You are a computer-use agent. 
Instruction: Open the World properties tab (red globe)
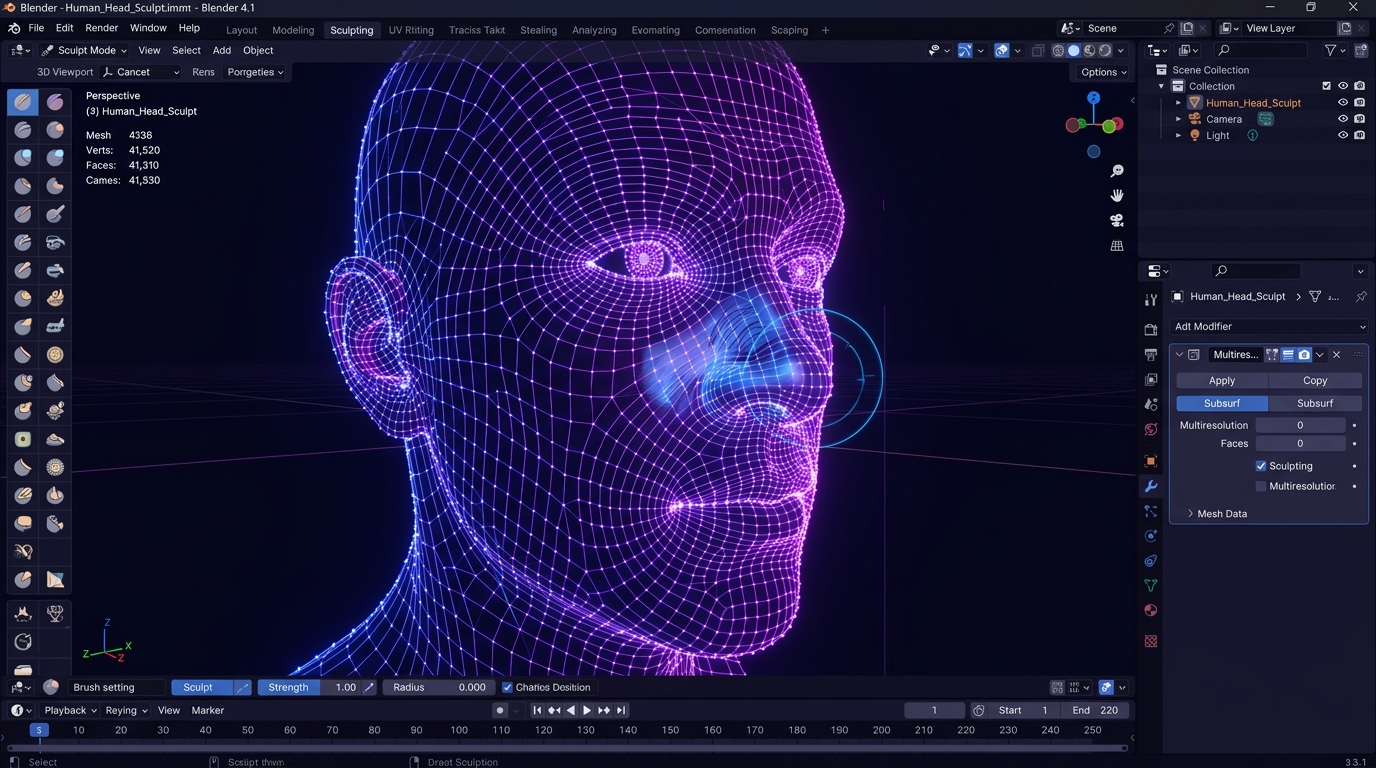[x=1151, y=429]
